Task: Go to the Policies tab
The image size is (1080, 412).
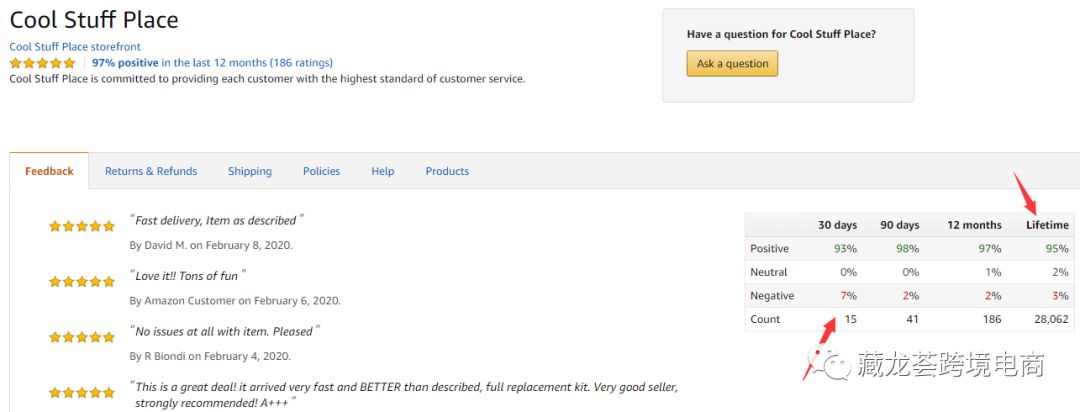Action: 322,171
